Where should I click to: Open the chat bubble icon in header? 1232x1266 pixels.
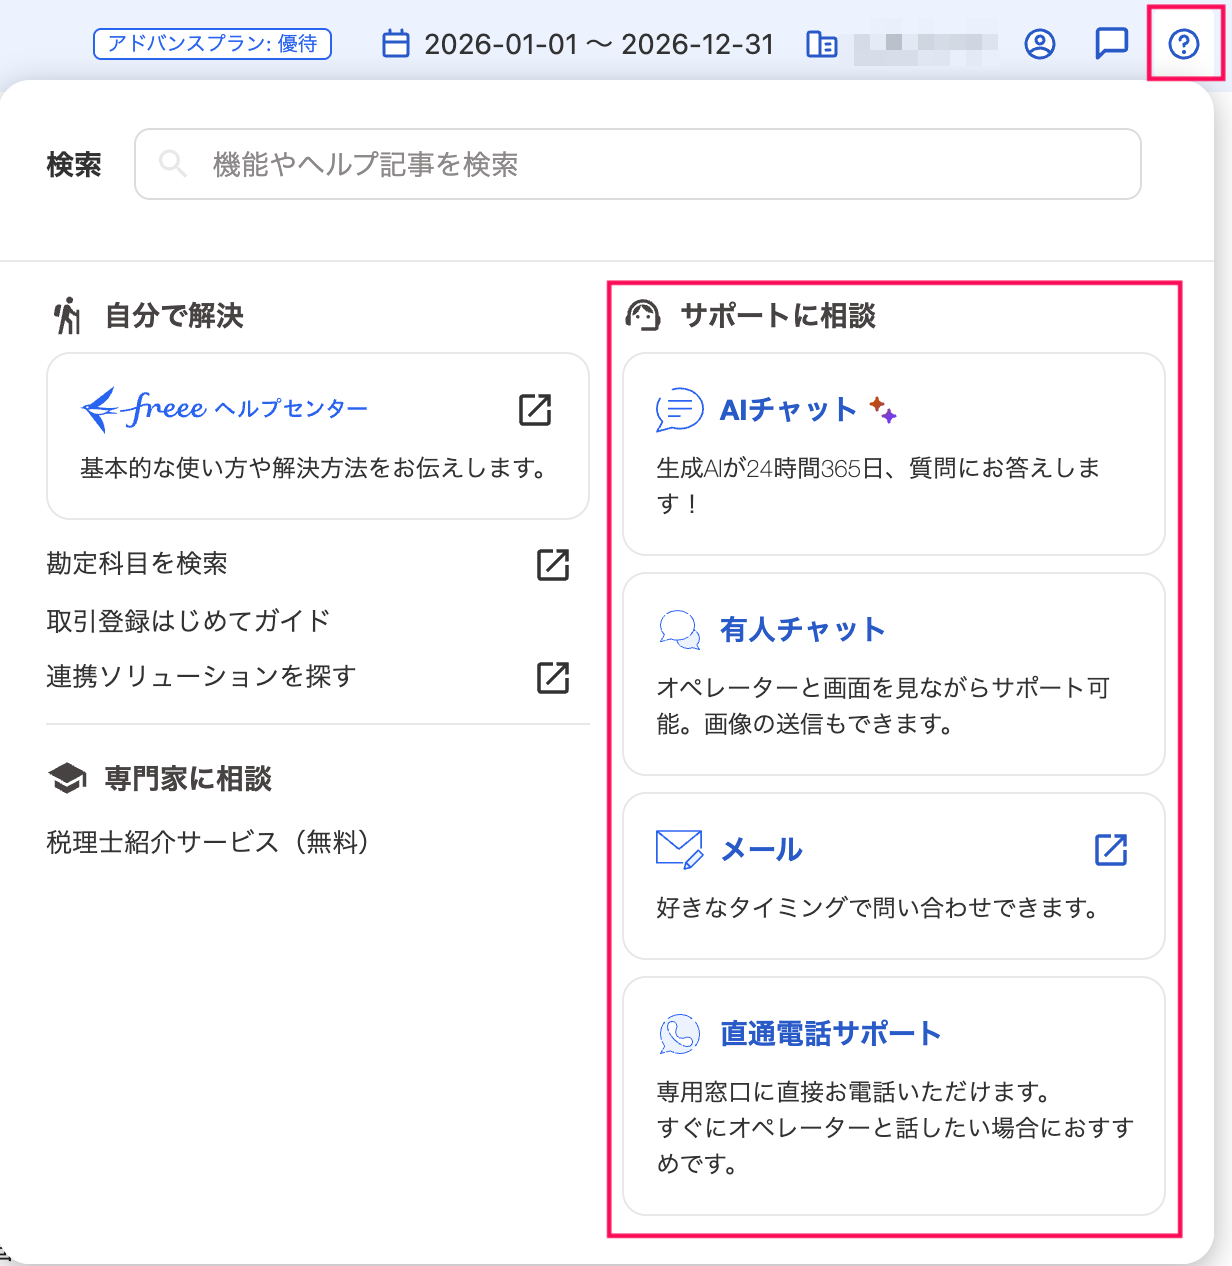(x=1112, y=44)
